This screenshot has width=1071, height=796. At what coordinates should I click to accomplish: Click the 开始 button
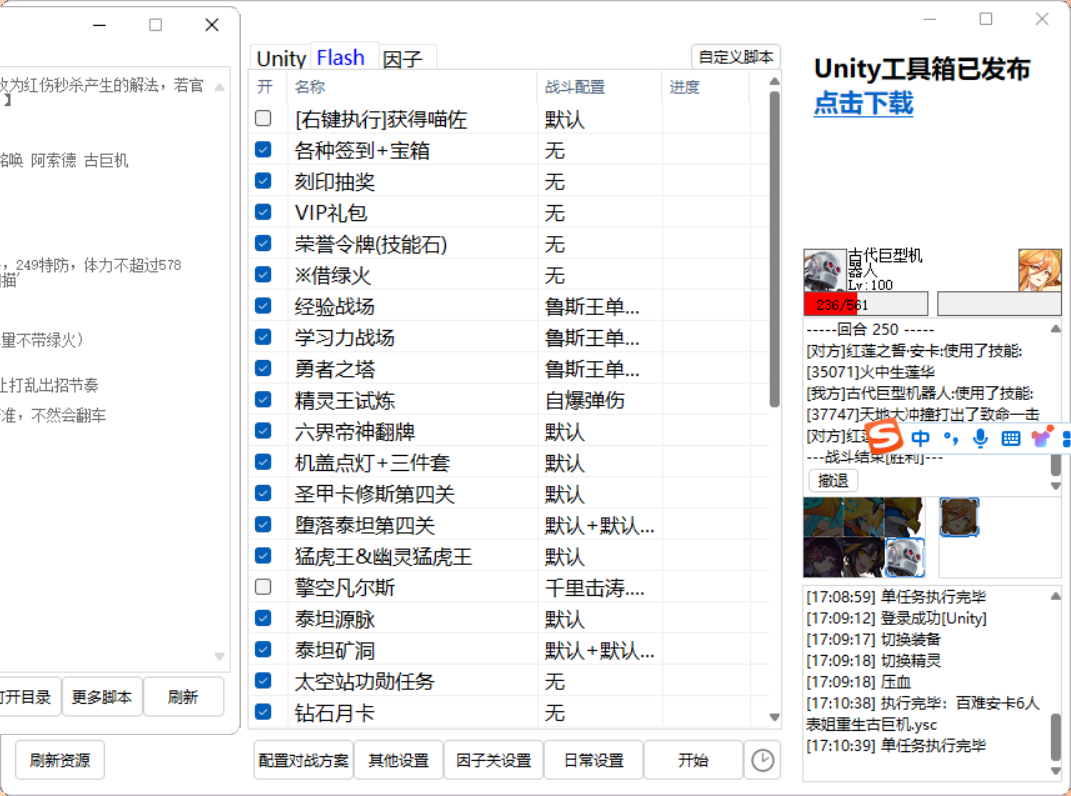[x=693, y=760]
